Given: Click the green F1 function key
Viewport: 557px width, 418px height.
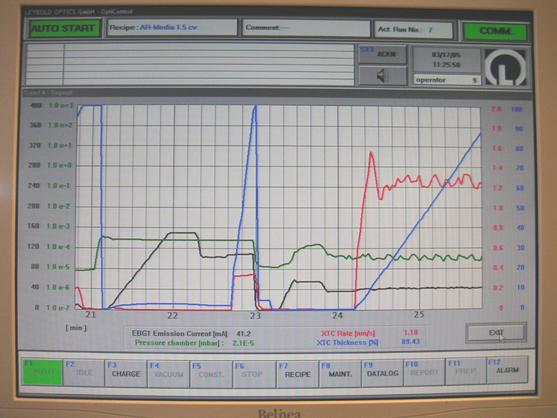Looking at the screenshot, I should [43, 372].
